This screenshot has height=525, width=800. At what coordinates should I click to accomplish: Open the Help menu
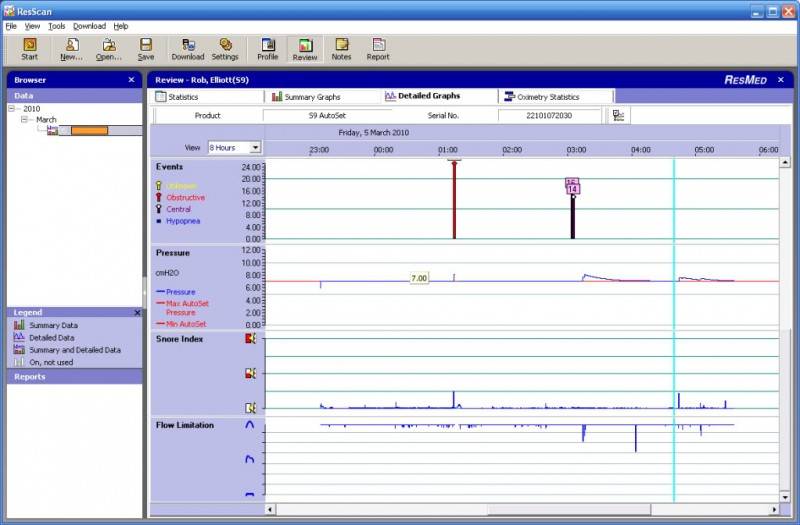tap(121, 26)
